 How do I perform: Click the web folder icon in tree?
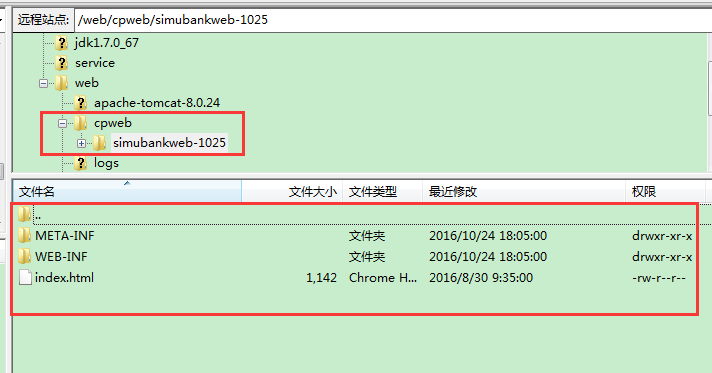[x=61, y=83]
